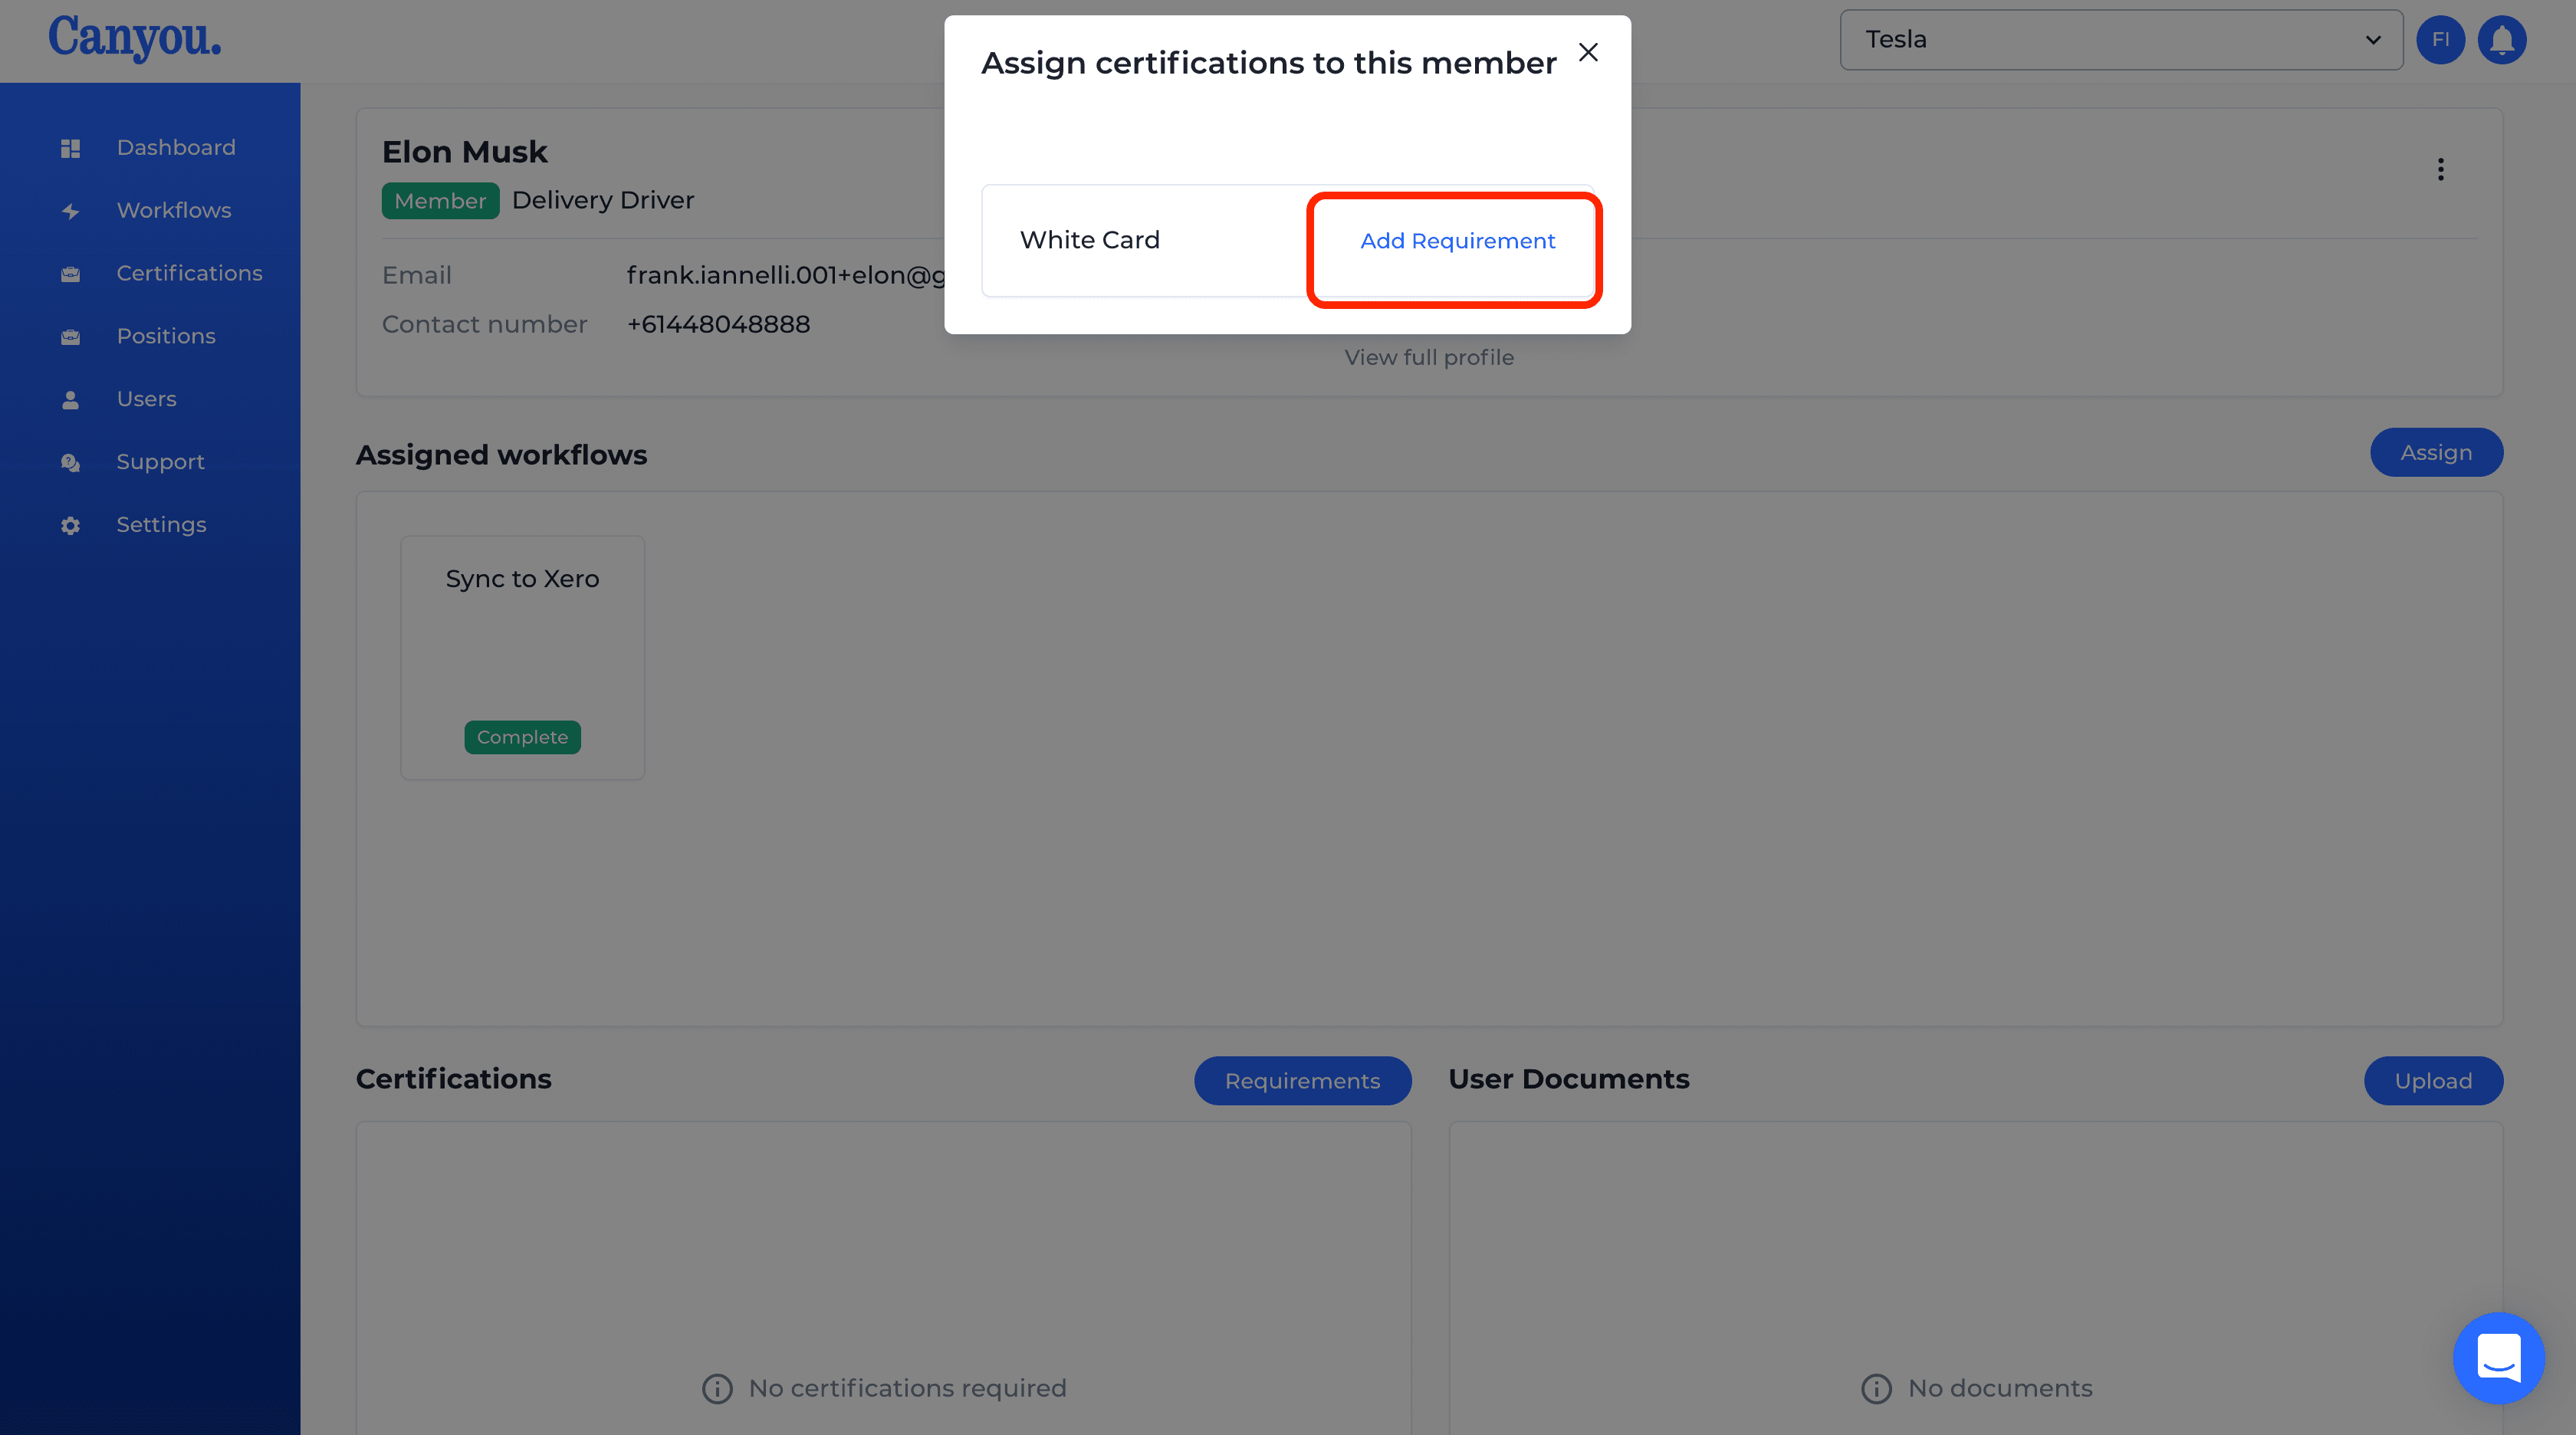Click the Support sidebar icon

click(71, 461)
